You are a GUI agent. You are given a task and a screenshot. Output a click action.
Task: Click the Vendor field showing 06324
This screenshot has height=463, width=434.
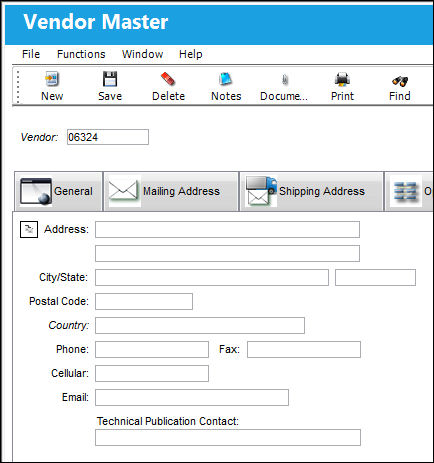pyautogui.click(x=108, y=137)
